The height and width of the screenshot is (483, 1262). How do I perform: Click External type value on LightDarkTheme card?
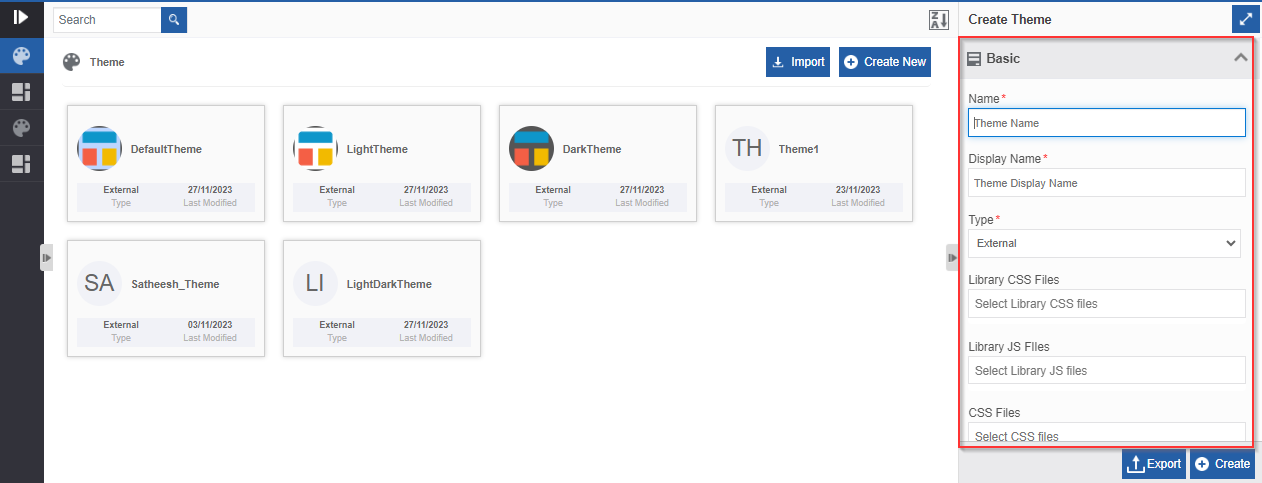337,325
